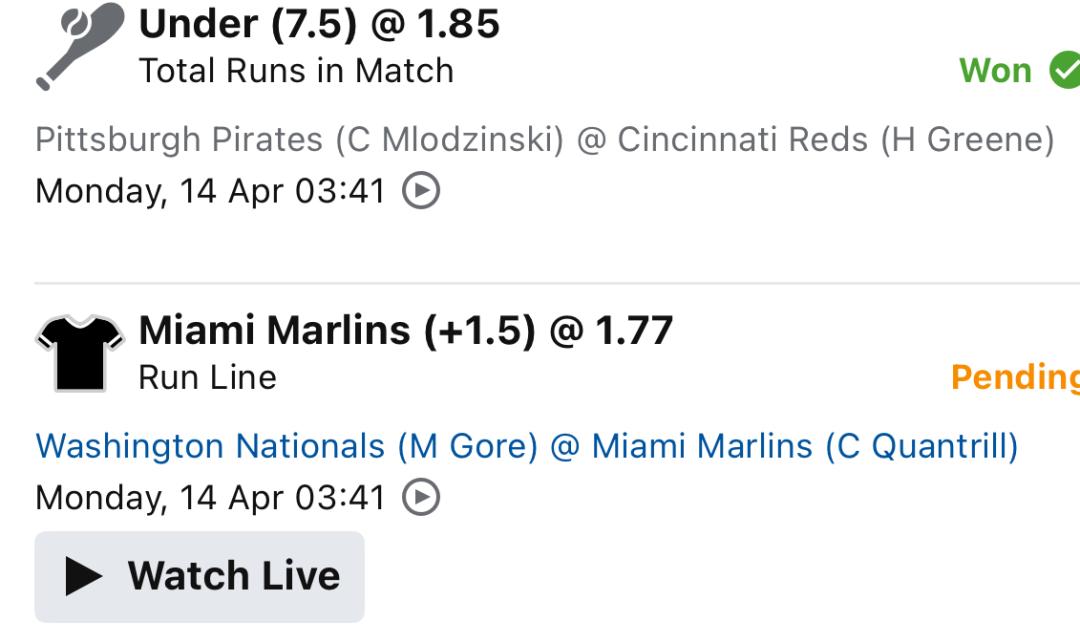Click the Watch Live button
The image size is (1080, 643).
click(200, 577)
